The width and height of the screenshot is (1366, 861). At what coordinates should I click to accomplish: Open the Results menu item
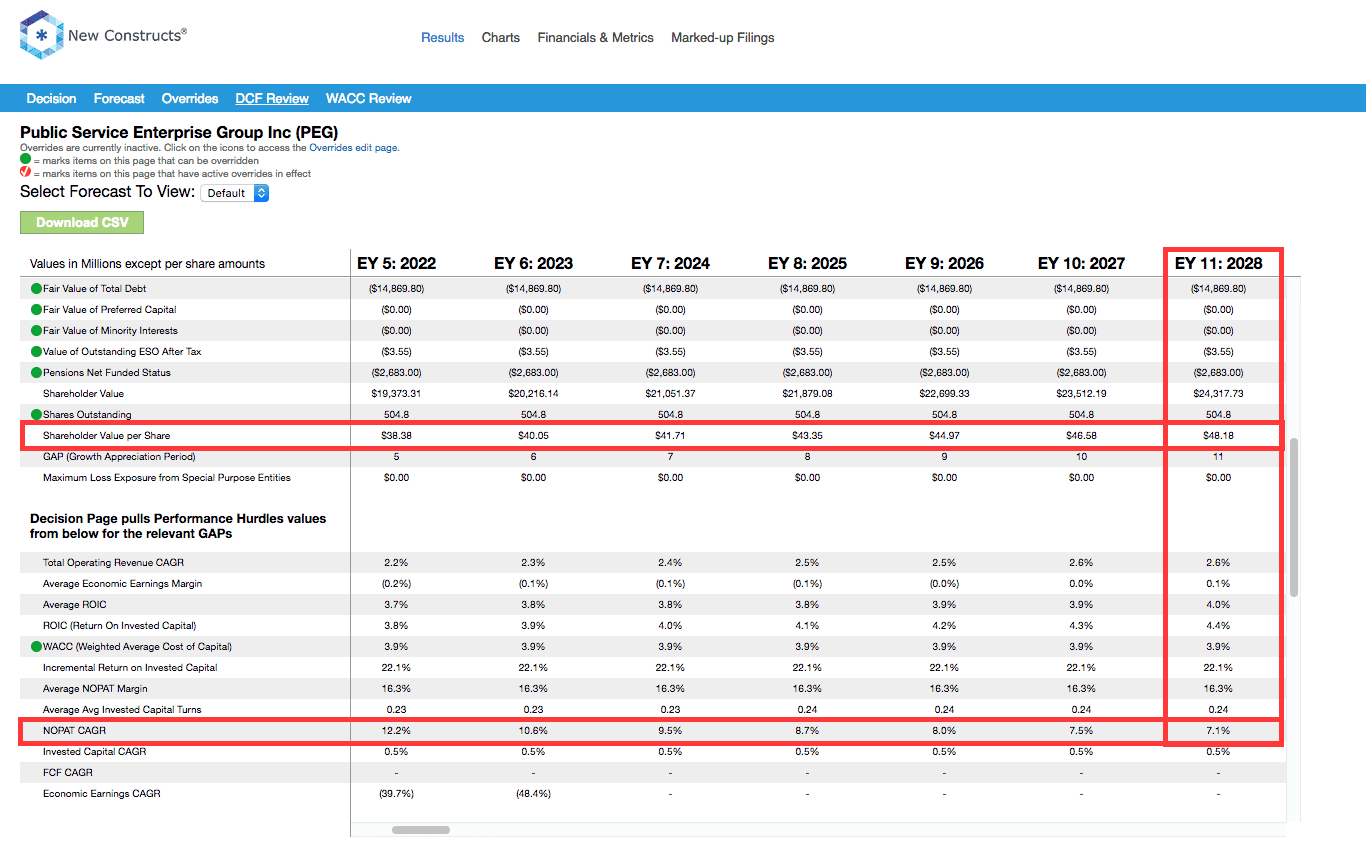pos(443,38)
